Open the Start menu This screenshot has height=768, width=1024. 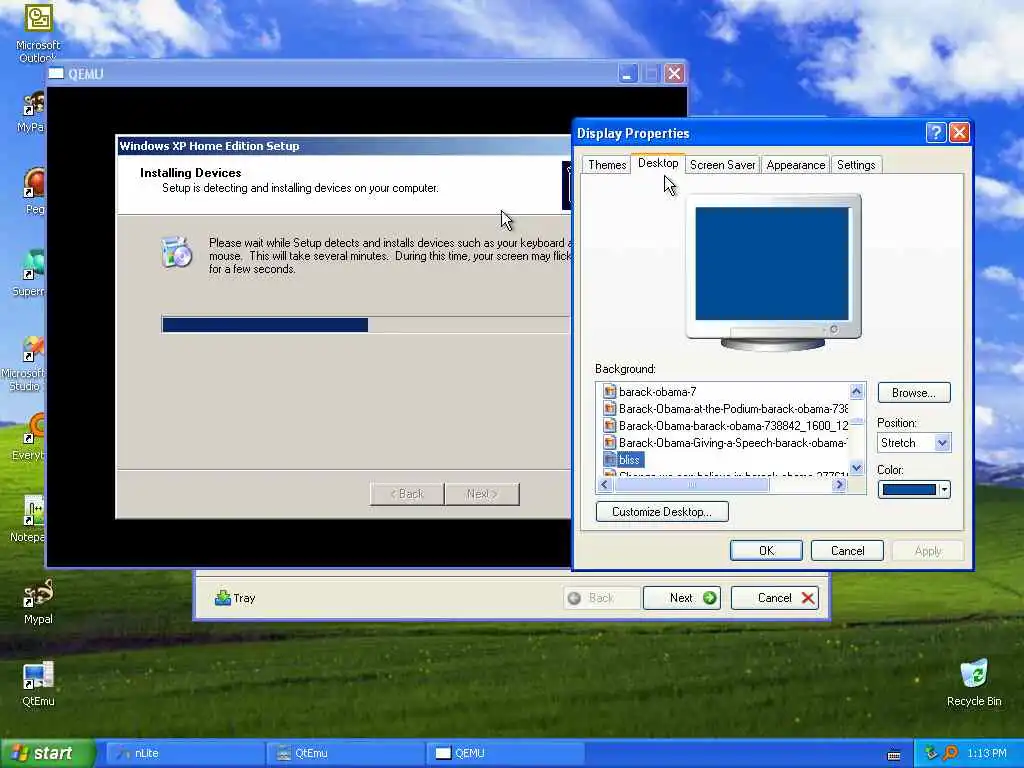47,753
